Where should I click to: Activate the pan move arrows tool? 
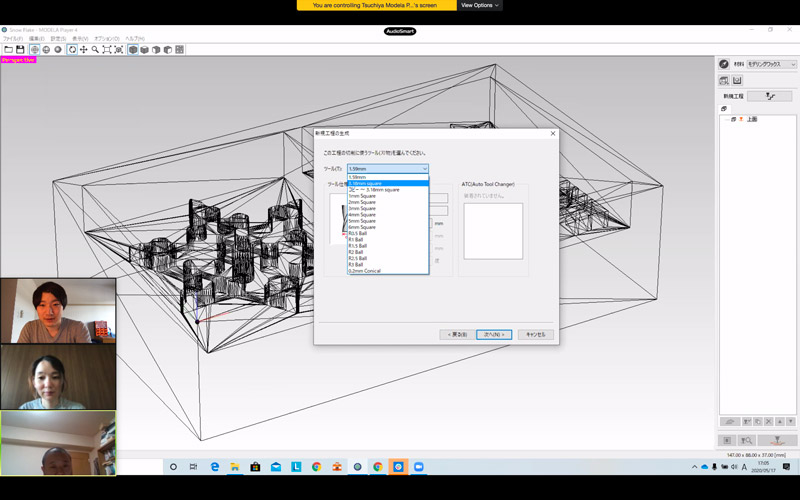[84, 49]
